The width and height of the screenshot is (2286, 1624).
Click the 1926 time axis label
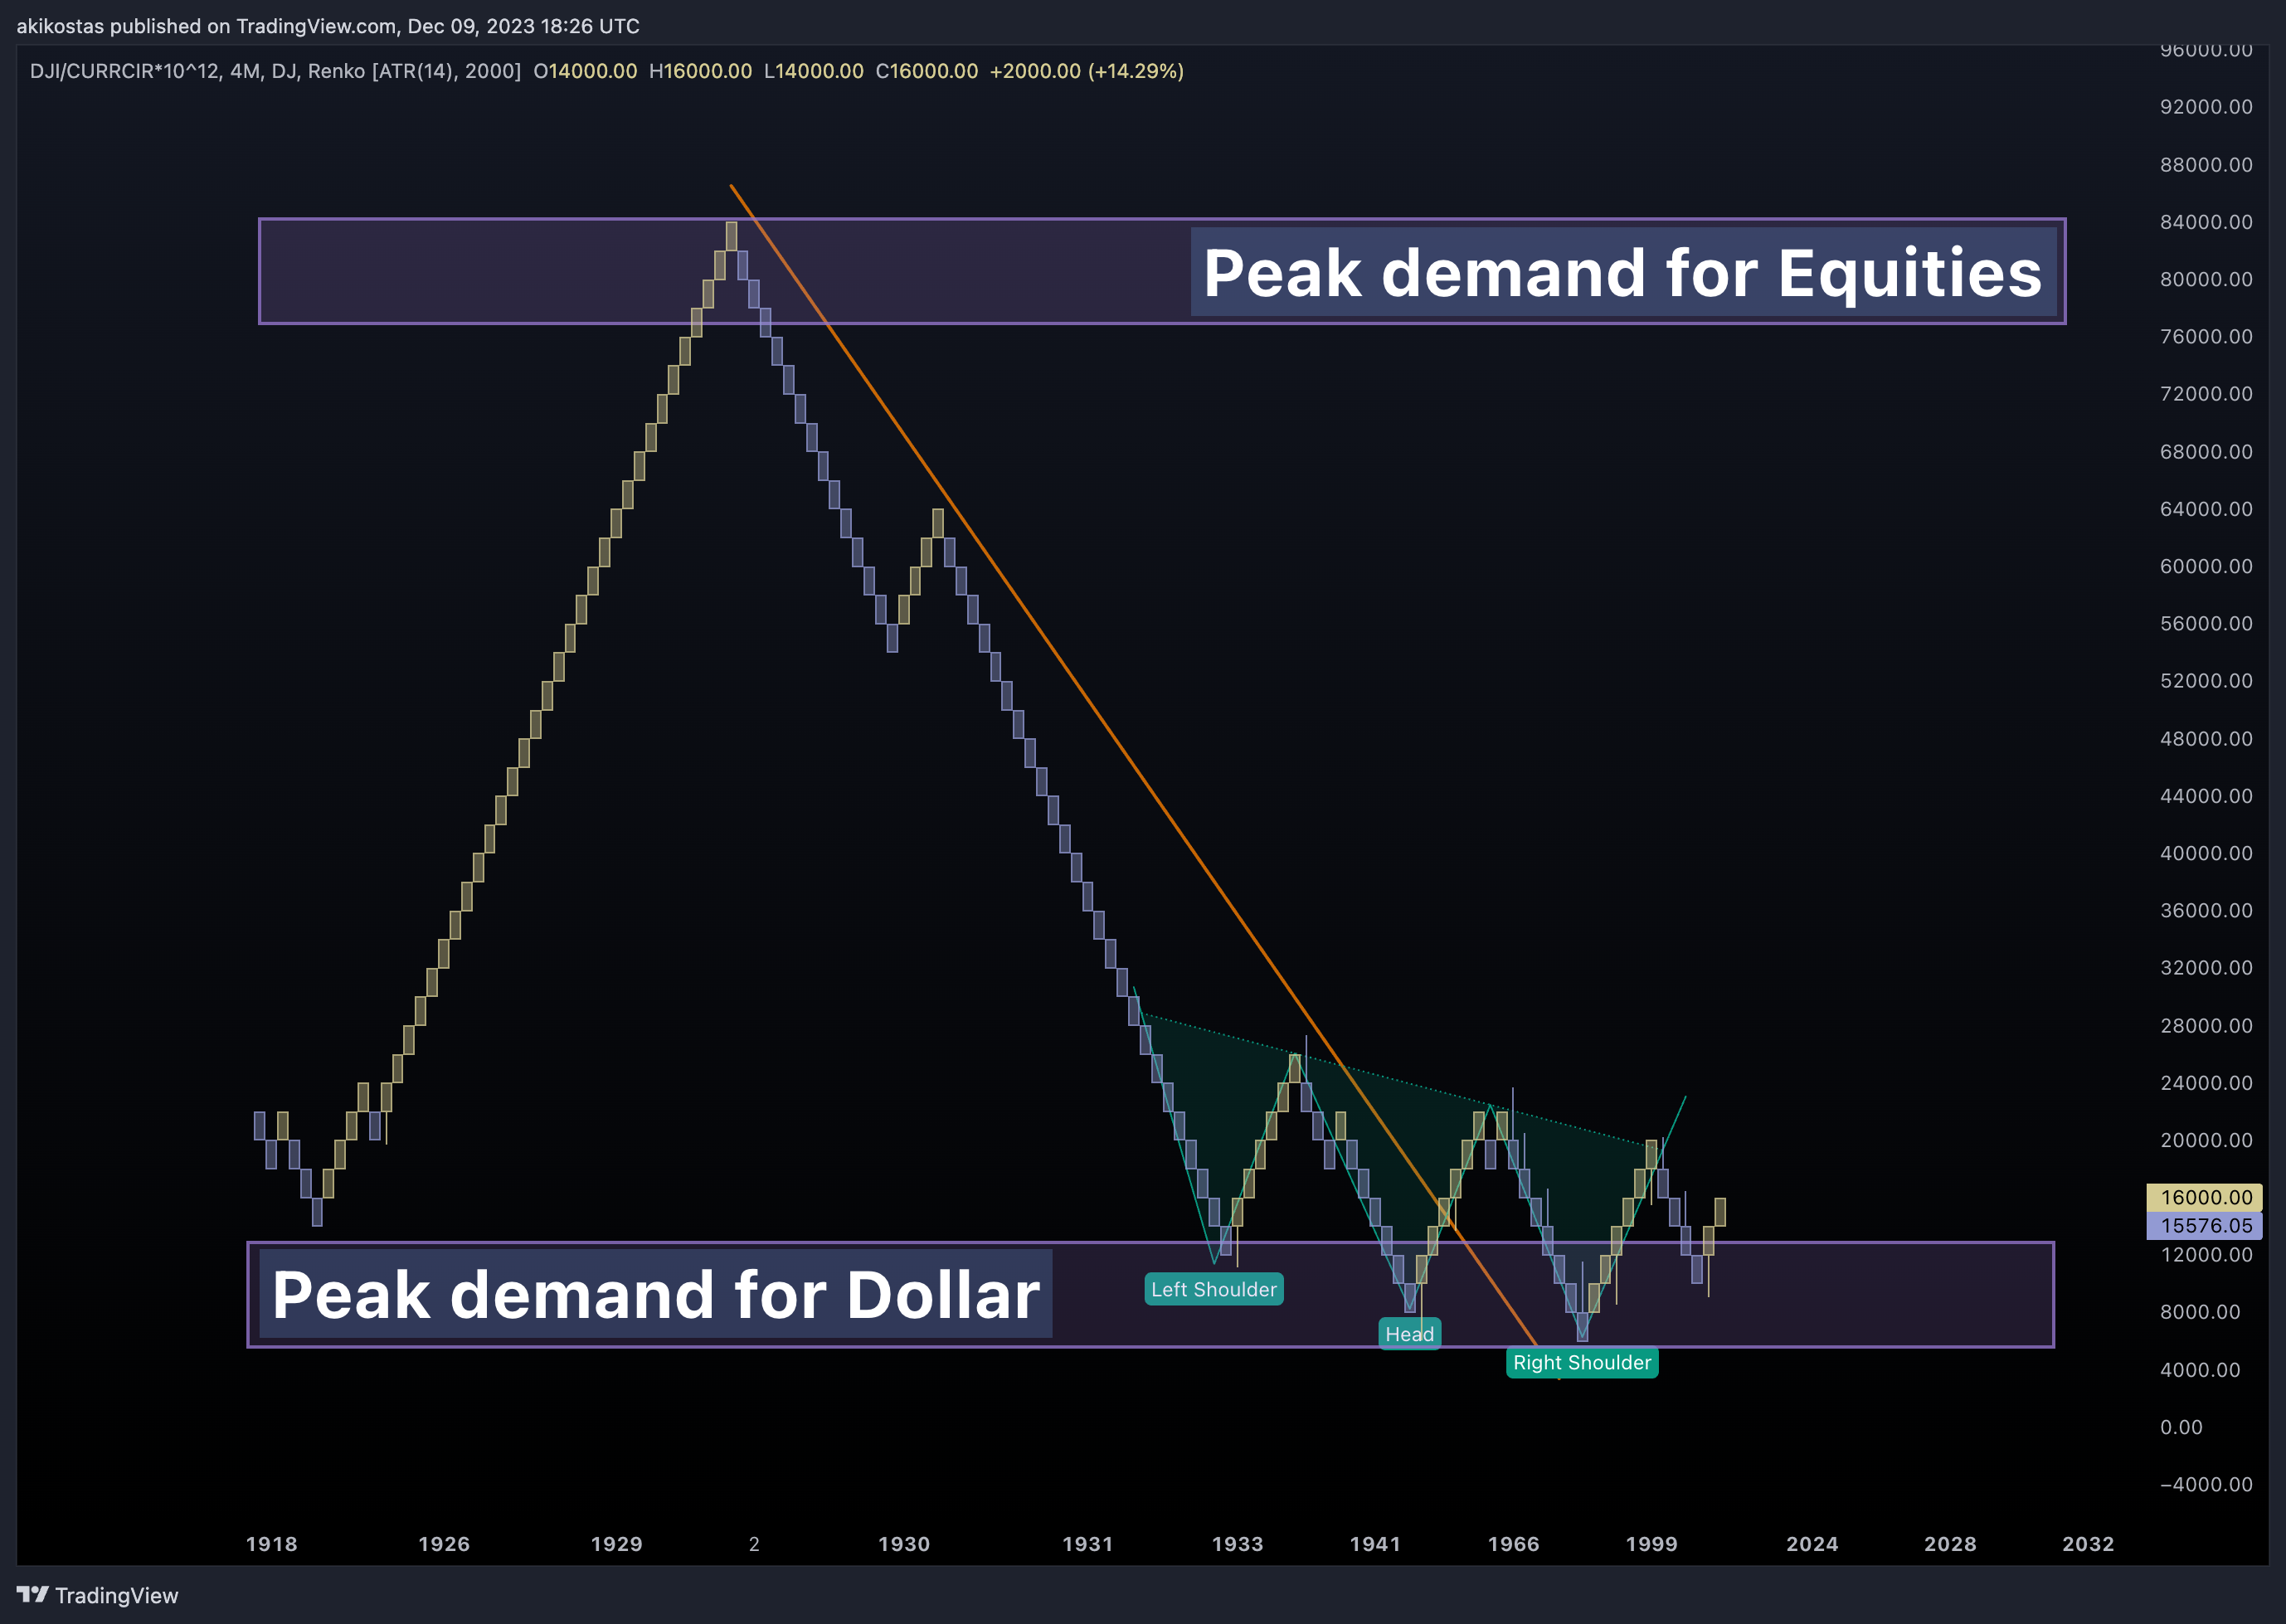(x=444, y=1544)
